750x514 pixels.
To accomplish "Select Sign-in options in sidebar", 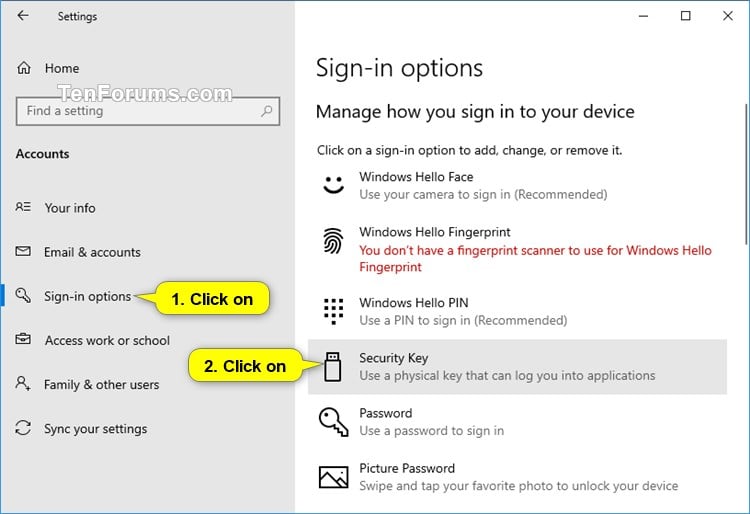I will pyautogui.click(x=87, y=296).
